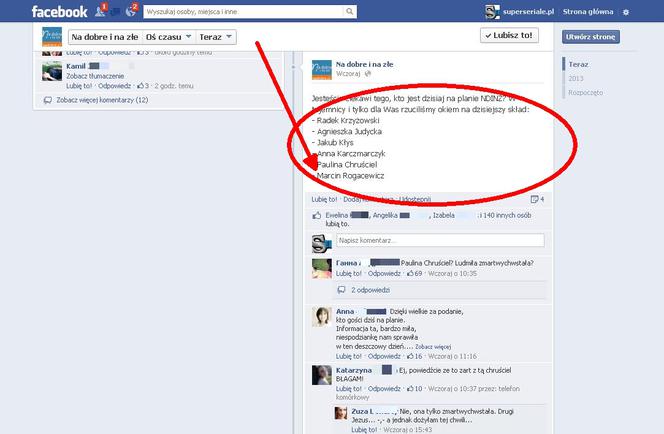This screenshot has height=434, width=664.
Task: Open the Teraz dropdown in page header
Action: (x=216, y=37)
